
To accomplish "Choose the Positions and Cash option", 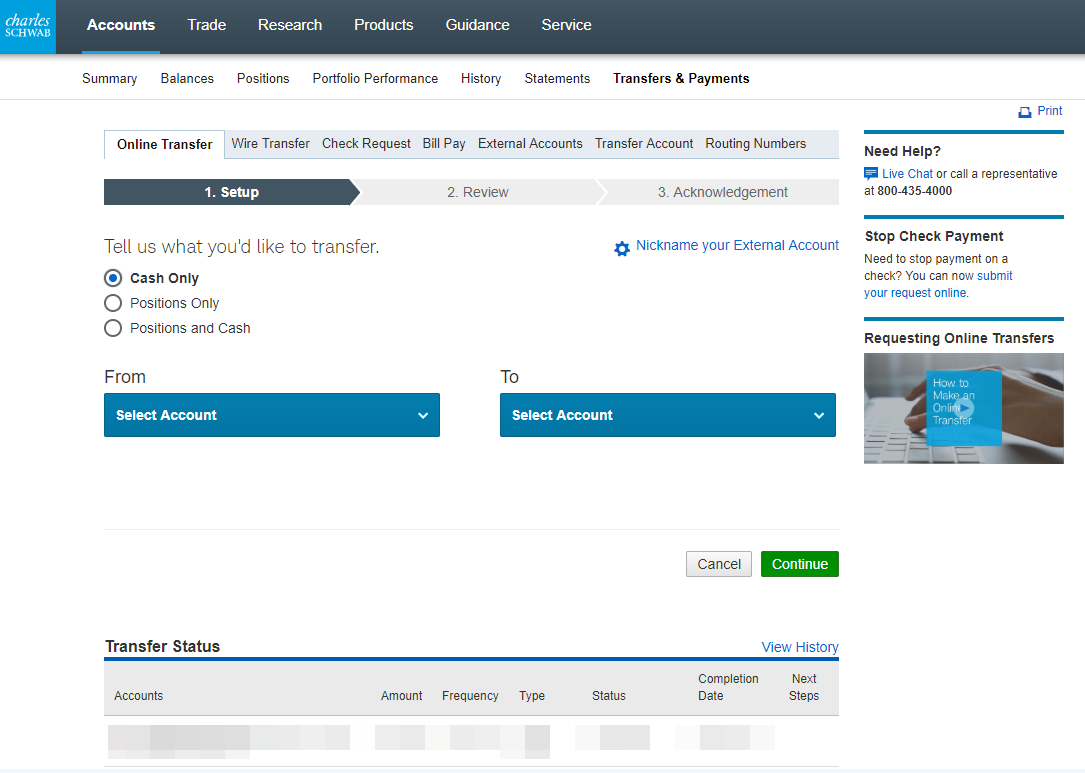I will pos(112,328).
